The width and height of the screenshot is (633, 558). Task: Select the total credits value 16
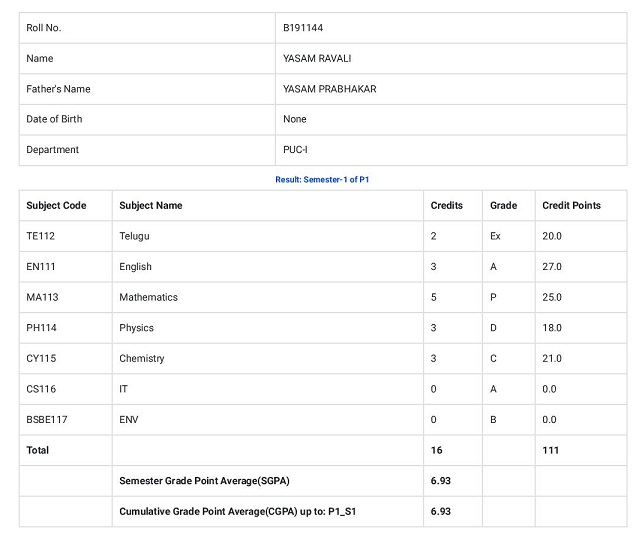436,450
